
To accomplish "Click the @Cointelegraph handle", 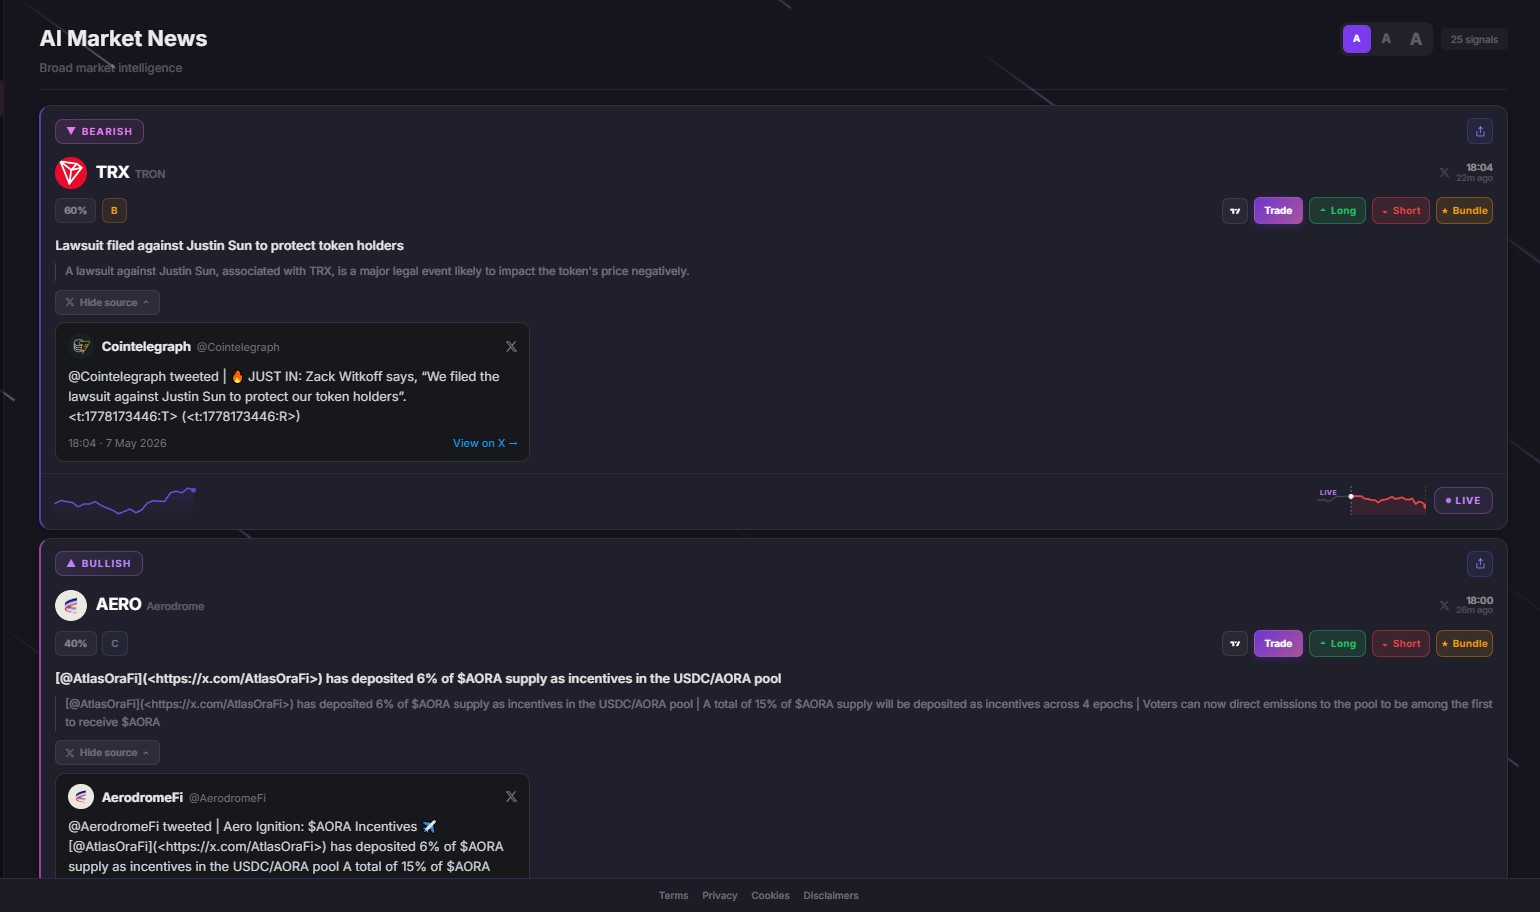I will pyautogui.click(x=238, y=347).
